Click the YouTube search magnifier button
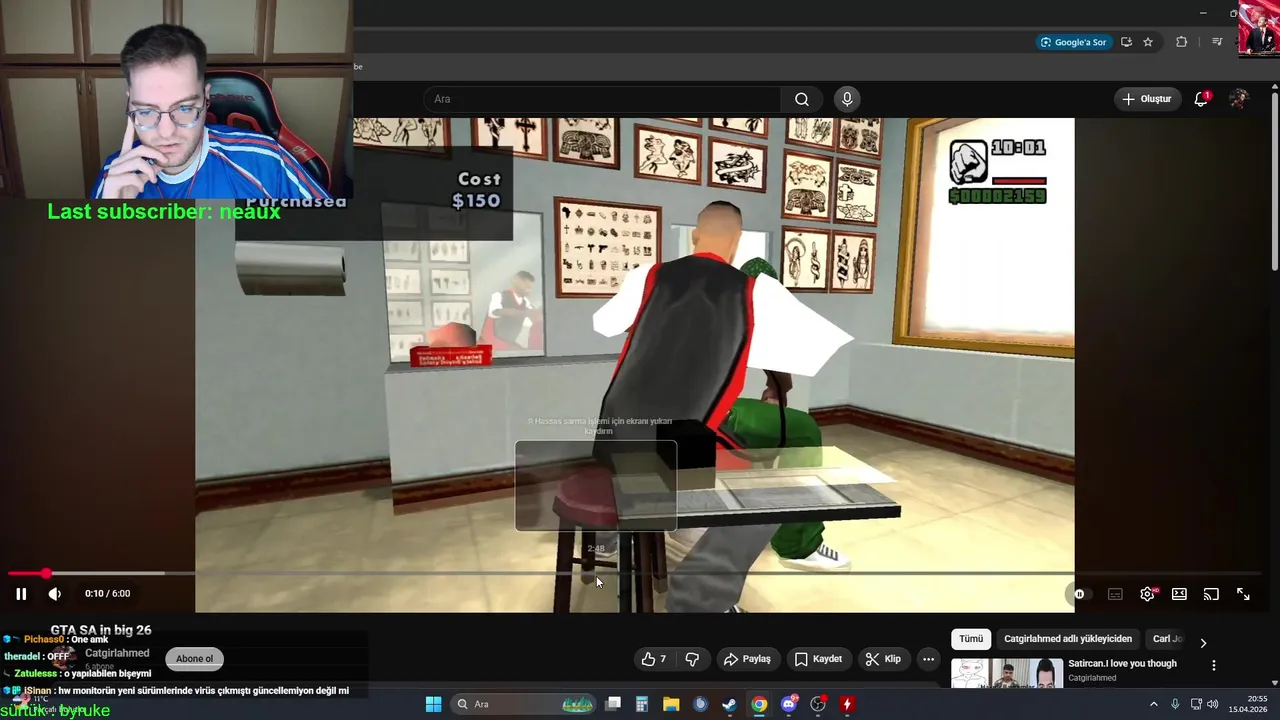This screenshot has height=720, width=1280. 802,99
